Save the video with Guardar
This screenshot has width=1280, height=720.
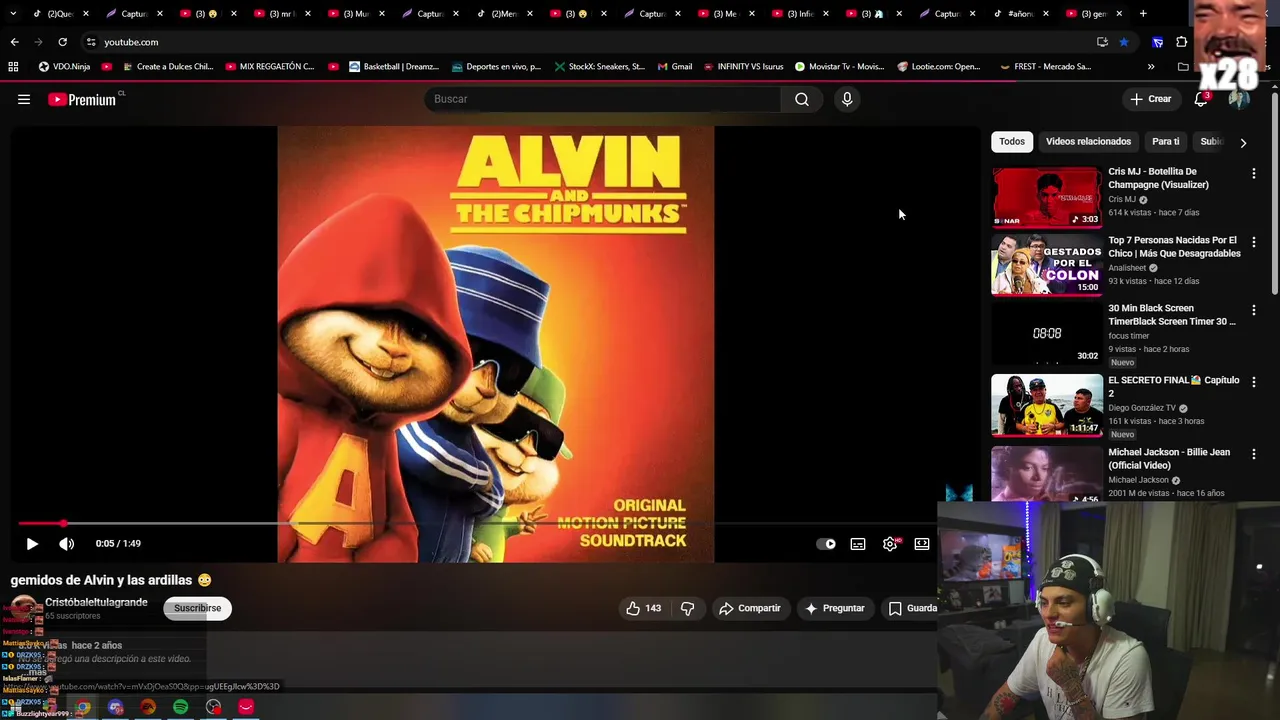912,608
